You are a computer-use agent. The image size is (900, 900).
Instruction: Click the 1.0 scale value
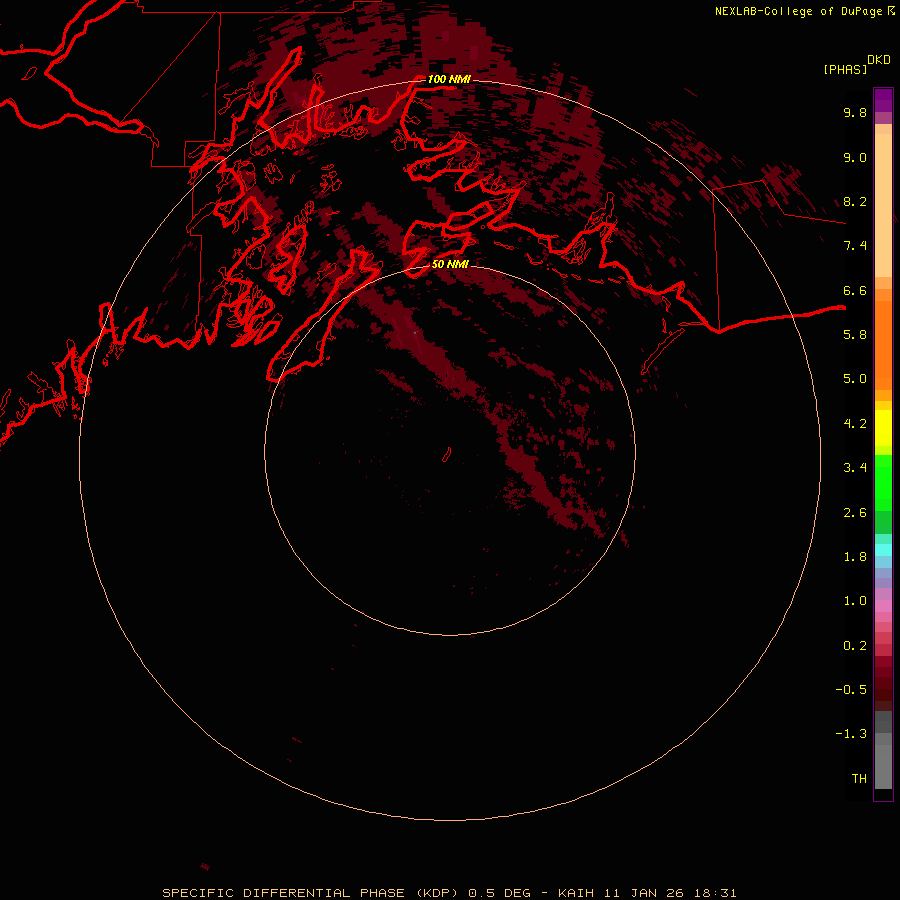(855, 601)
